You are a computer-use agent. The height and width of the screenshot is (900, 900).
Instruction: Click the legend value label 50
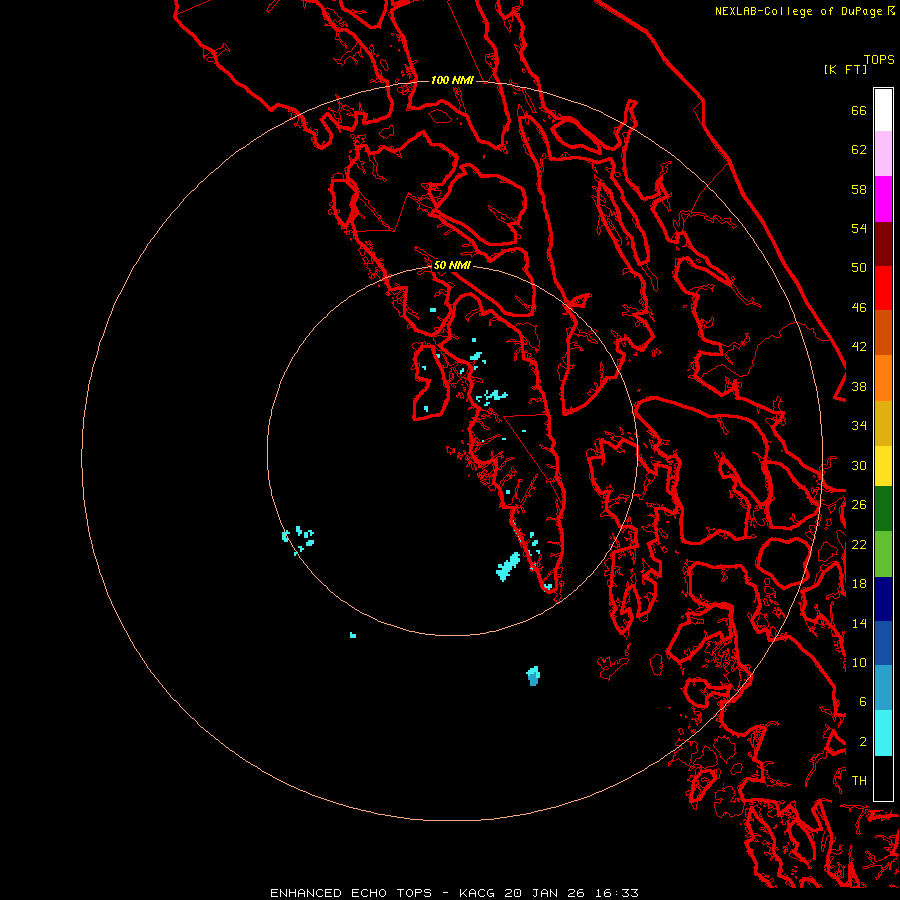(x=859, y=268)
